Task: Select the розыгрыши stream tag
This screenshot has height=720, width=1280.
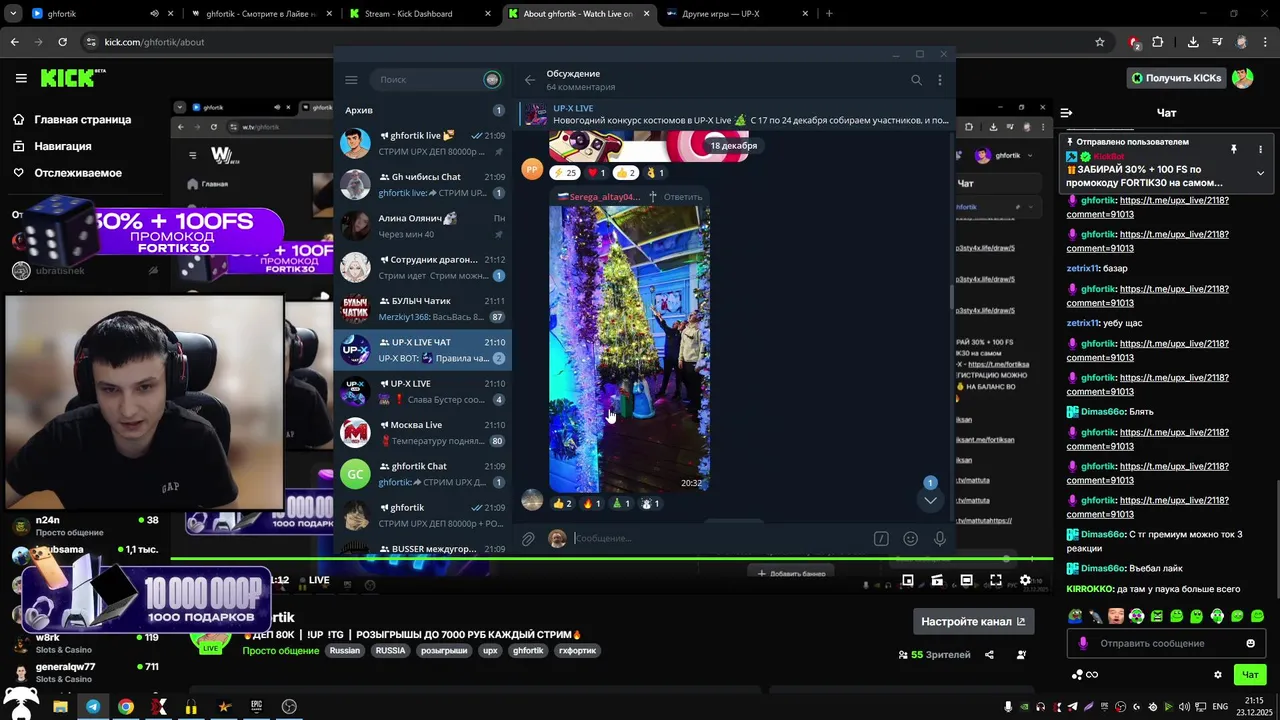Action: [x=443, y=650]
